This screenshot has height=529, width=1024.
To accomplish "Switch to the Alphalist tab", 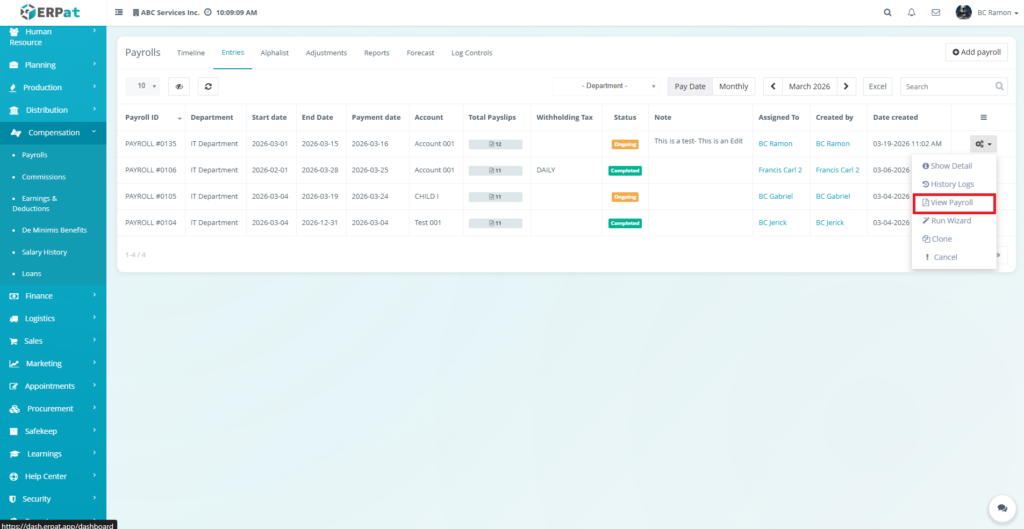I will coord(275,53).
